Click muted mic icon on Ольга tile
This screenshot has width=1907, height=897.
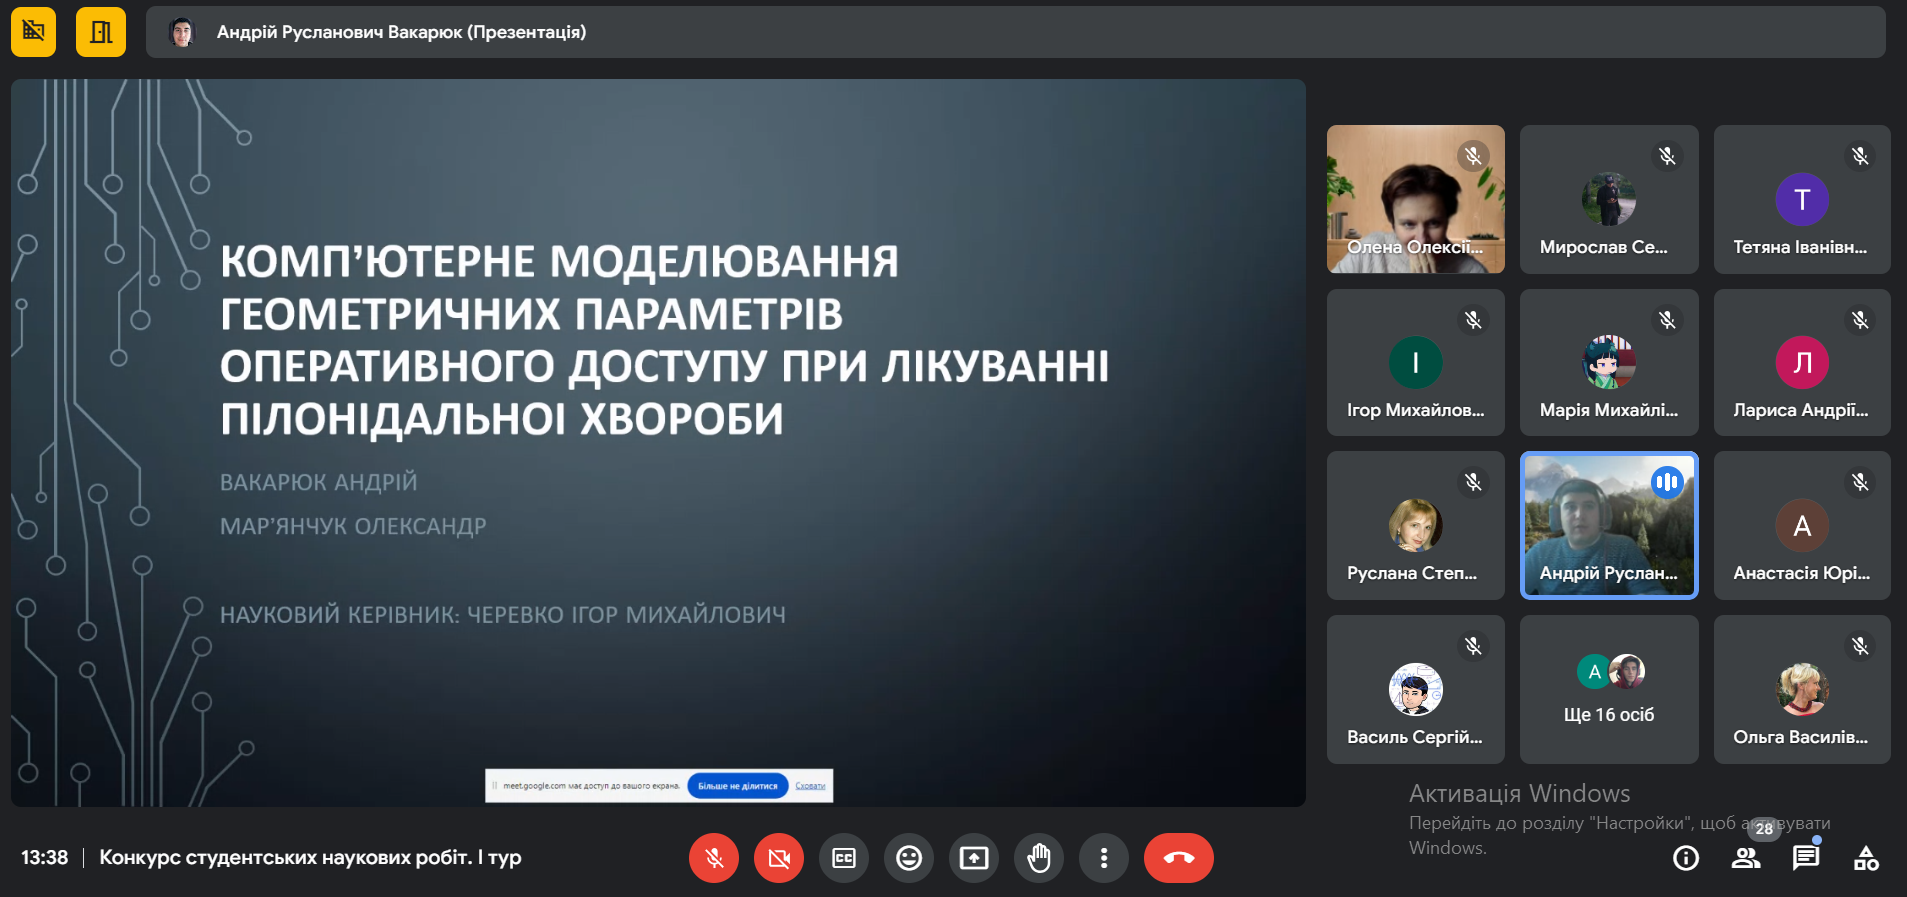click(1860, 646)
